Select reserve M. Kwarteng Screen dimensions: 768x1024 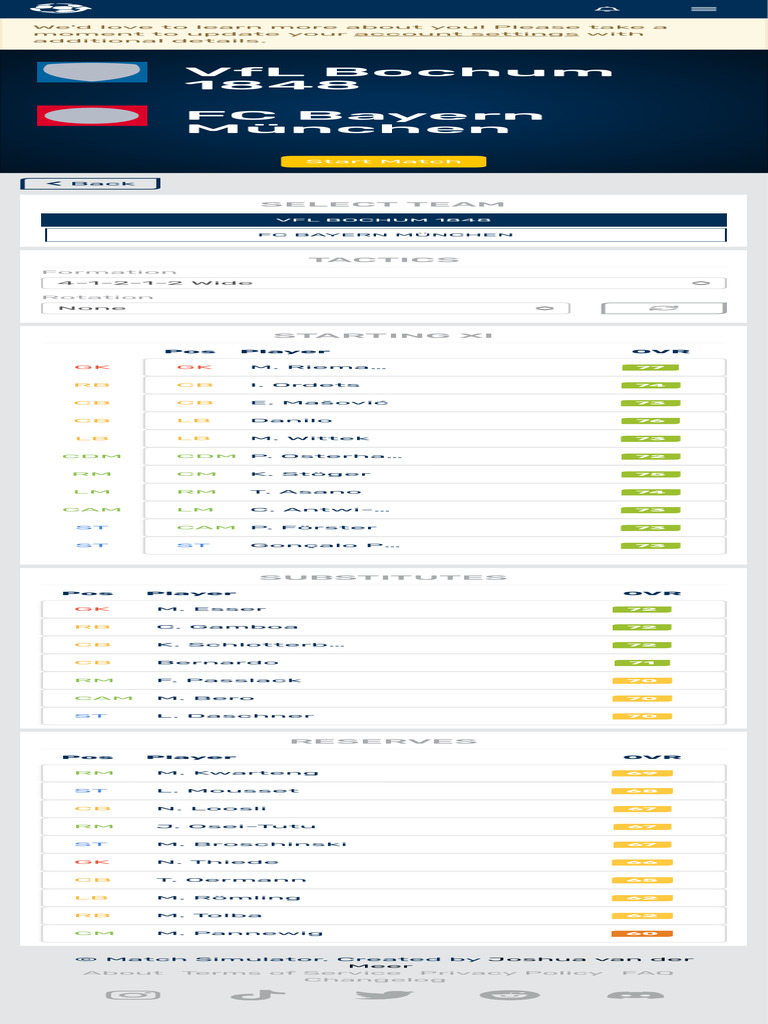coord(384,773)
